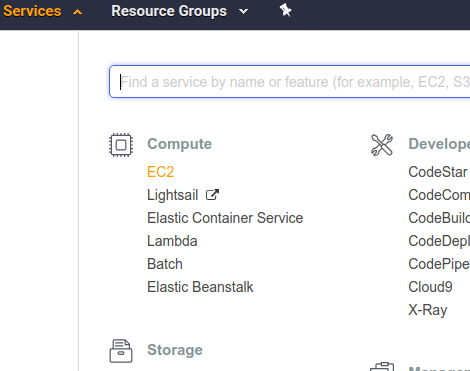
Task: Click the Storage drawer icon
Action: [121, 351]
